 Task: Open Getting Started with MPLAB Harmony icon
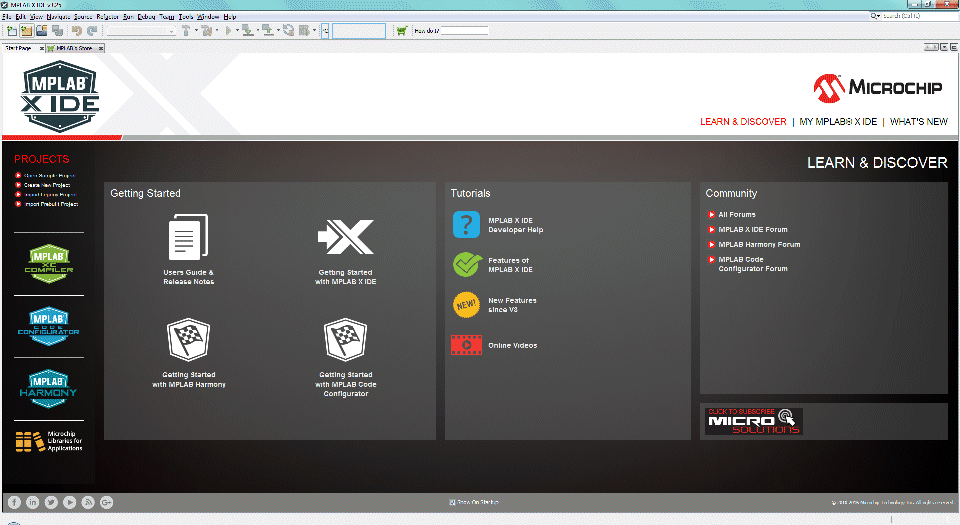pyautogui.click(x=188, y=341)
